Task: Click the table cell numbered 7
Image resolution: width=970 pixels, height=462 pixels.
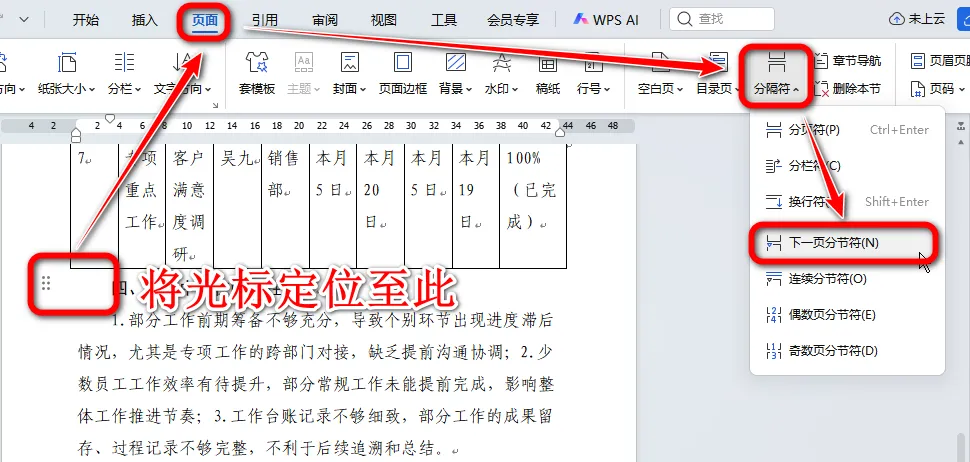Action: (x=94, y=206)
